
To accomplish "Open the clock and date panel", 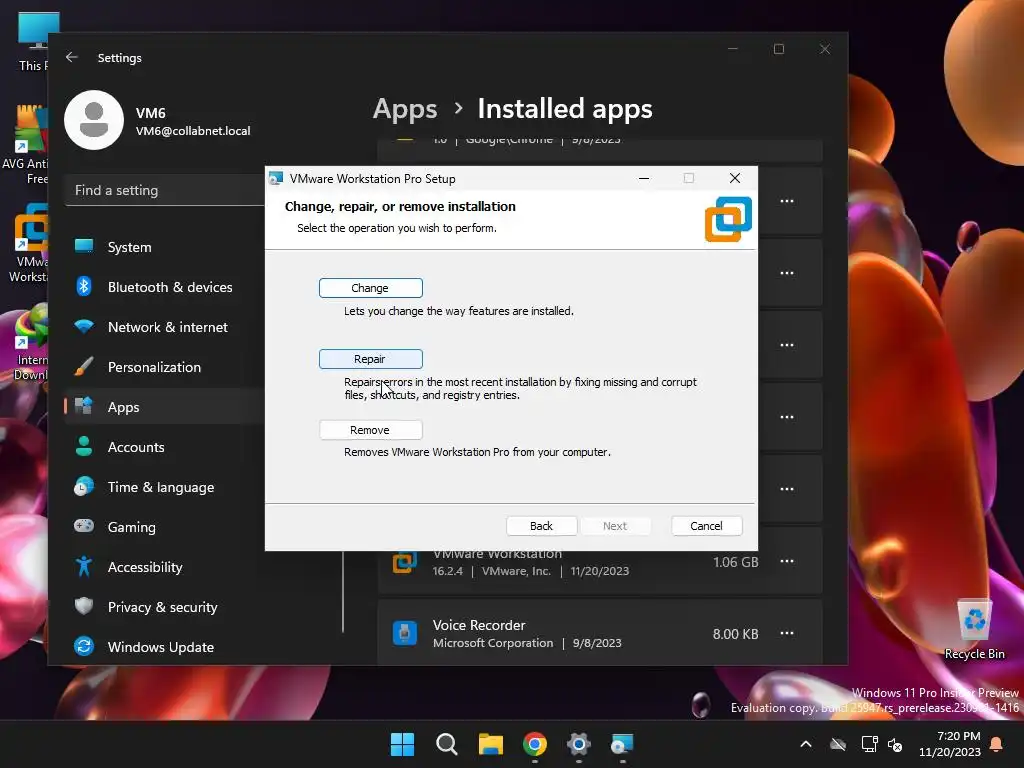I will point(950,744).
